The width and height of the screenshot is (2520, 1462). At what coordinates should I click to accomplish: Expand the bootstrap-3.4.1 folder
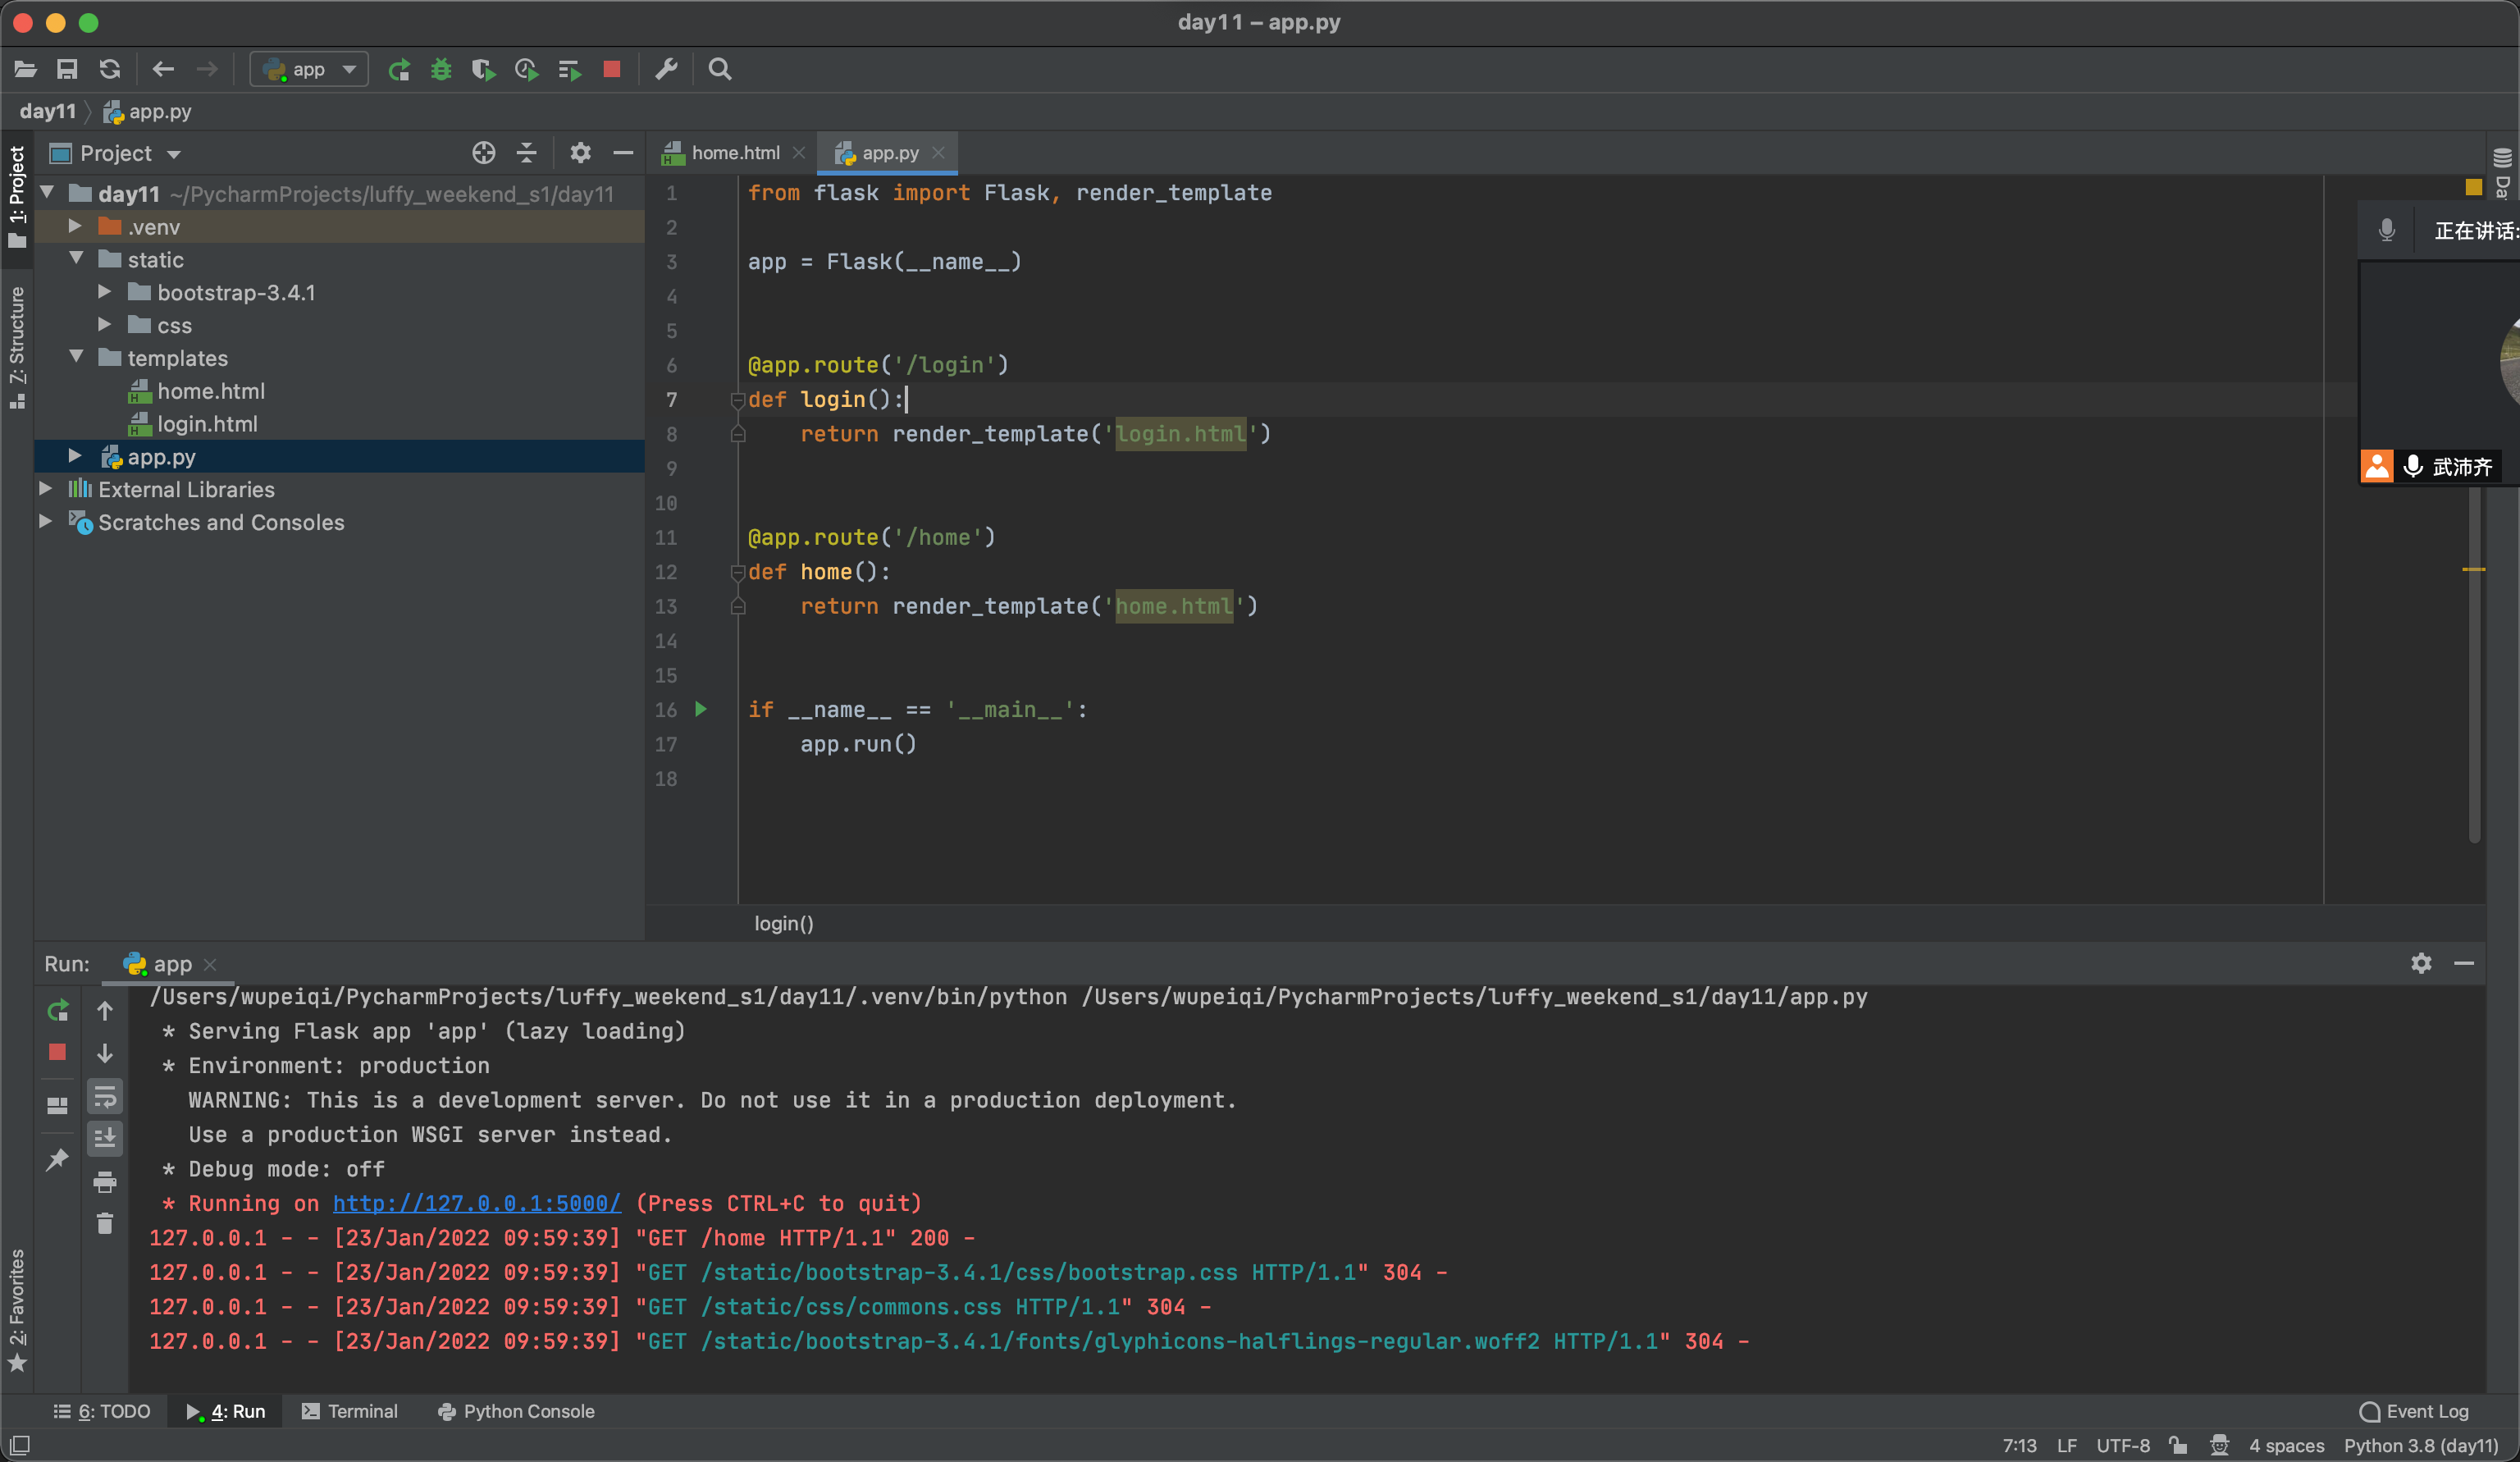point(104,293)
